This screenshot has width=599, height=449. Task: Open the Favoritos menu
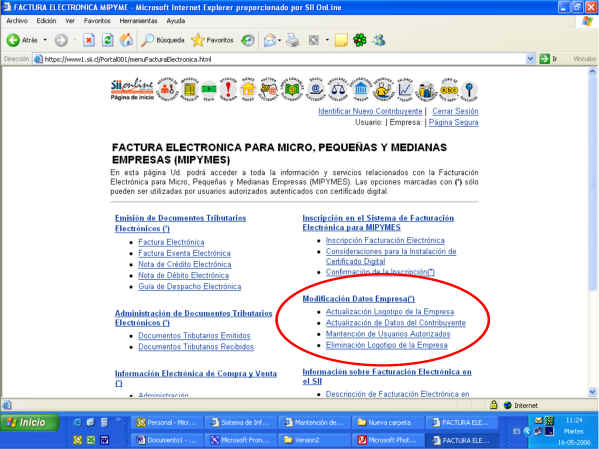click(97, 21)
